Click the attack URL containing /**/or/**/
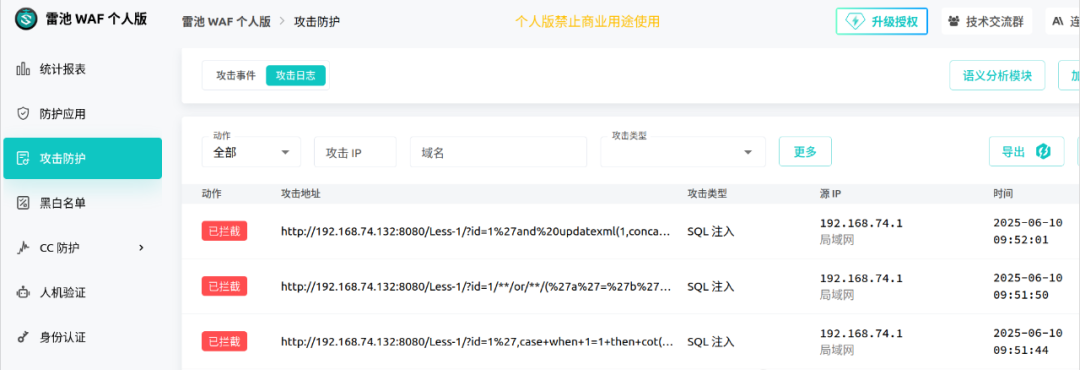 pos(475,286)
